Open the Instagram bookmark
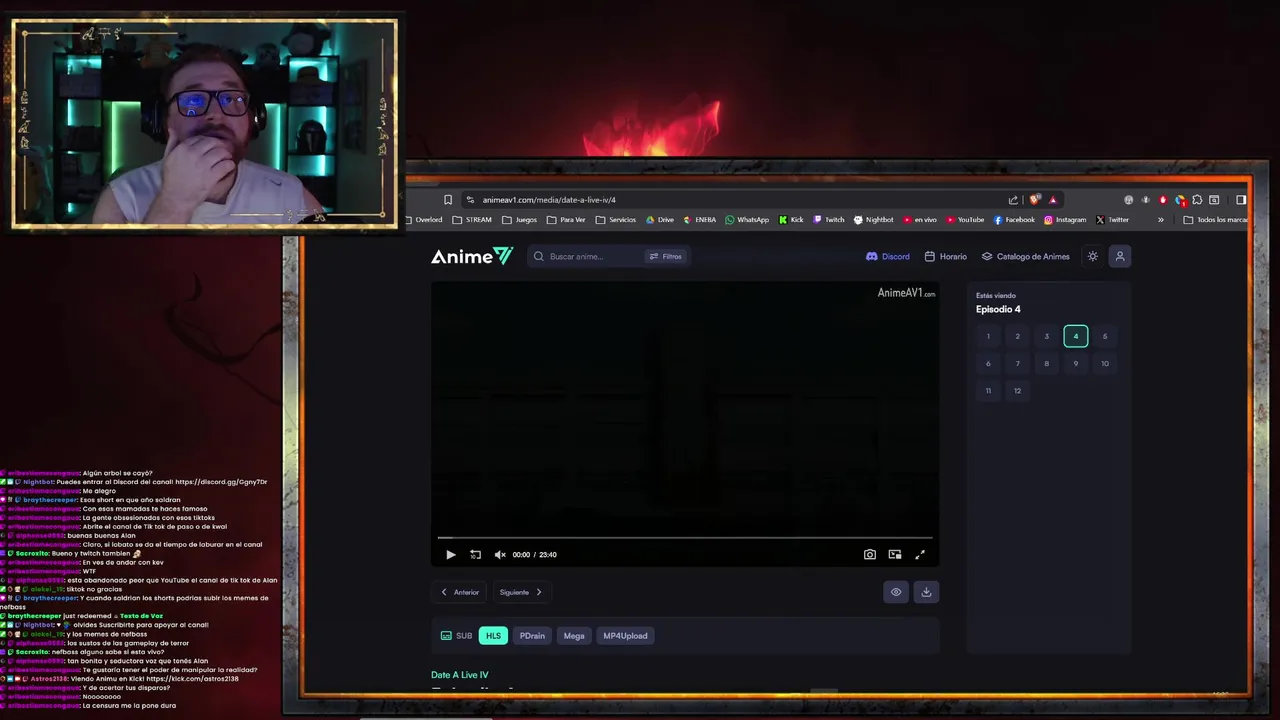Screen dimensions: 1280x720 point(1065,220)
